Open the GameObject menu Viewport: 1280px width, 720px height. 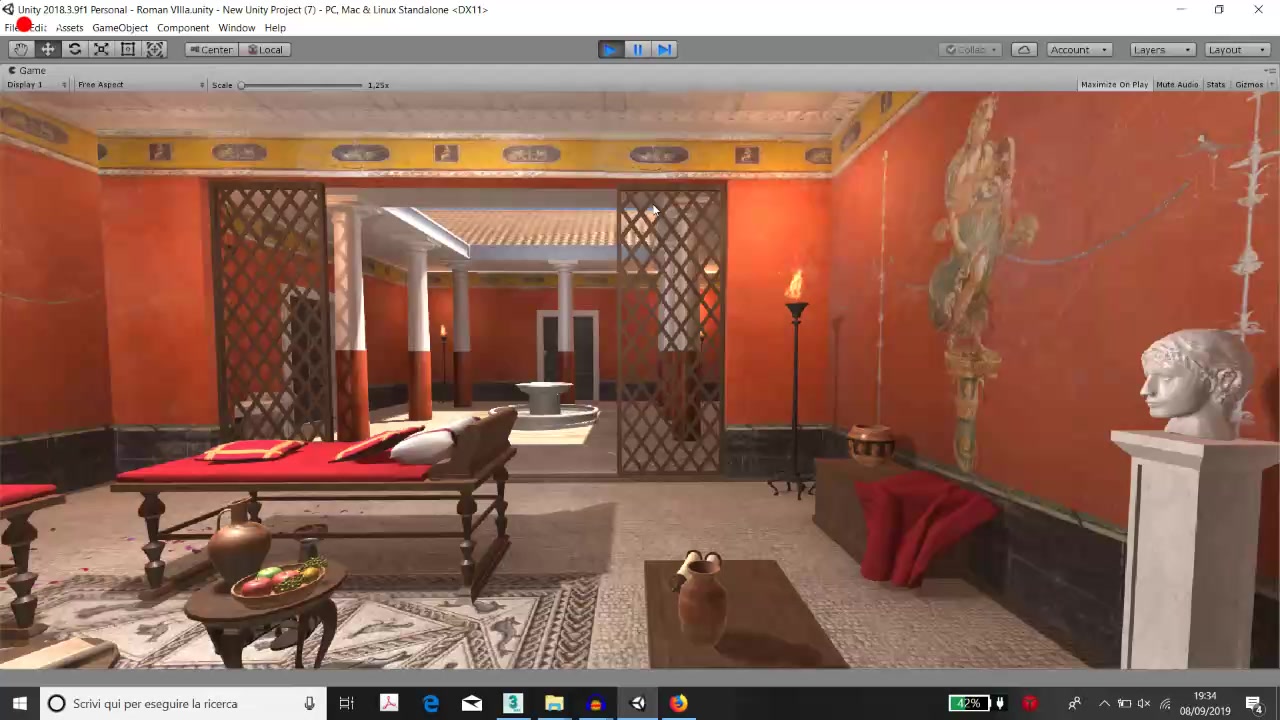120,27
